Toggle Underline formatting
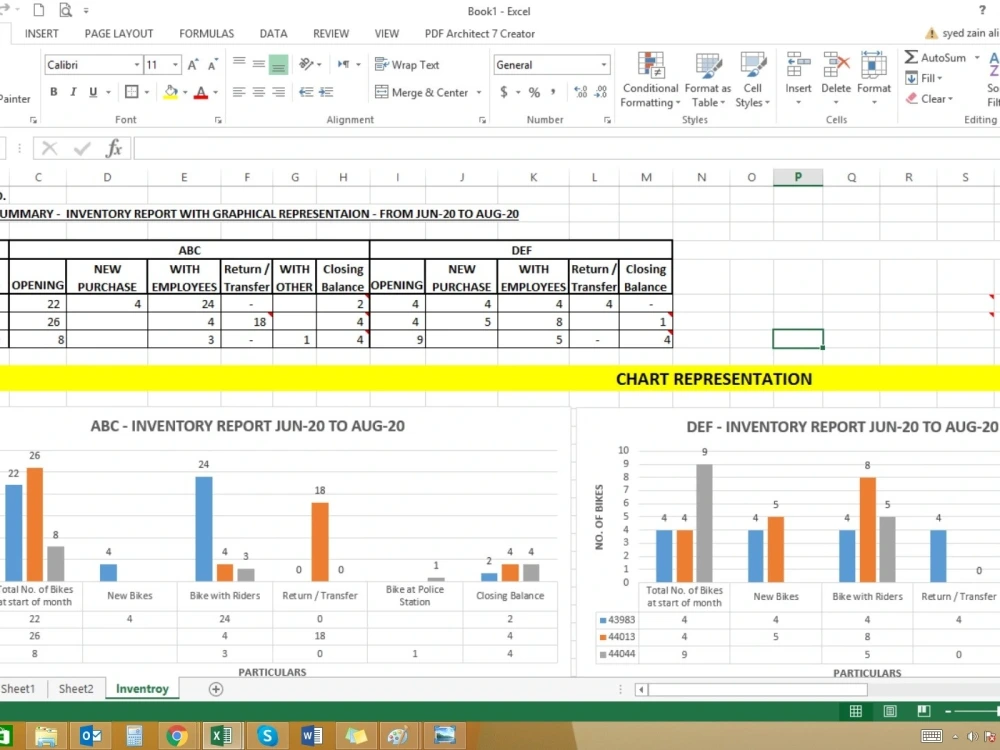Image resolution: width=1000 pixels, height=750 pixels. click(x=93, y=92)
